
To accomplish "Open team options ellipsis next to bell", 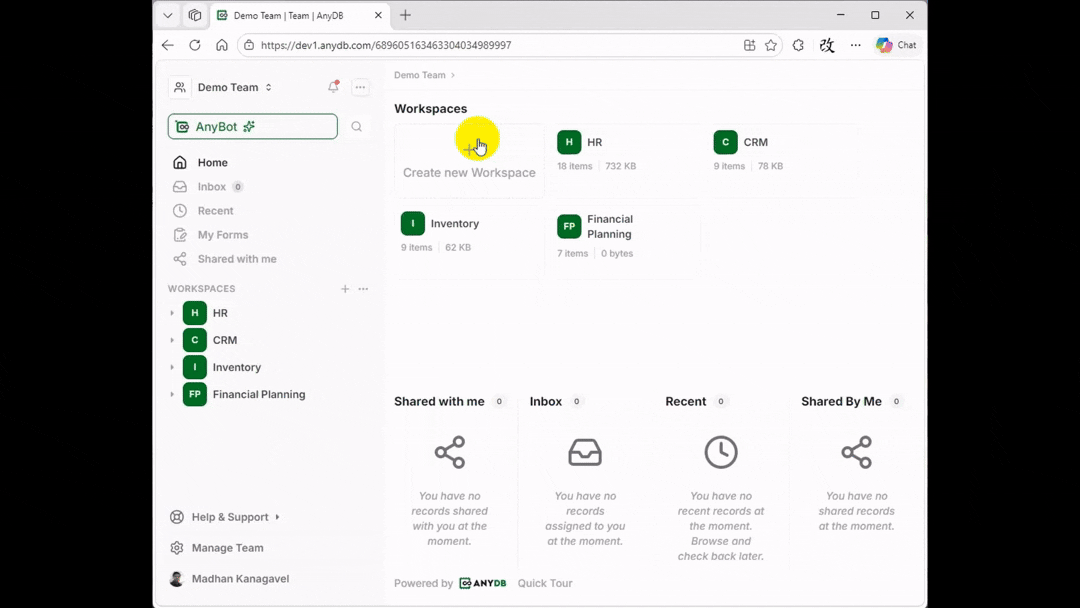I will tap(360, 87).
